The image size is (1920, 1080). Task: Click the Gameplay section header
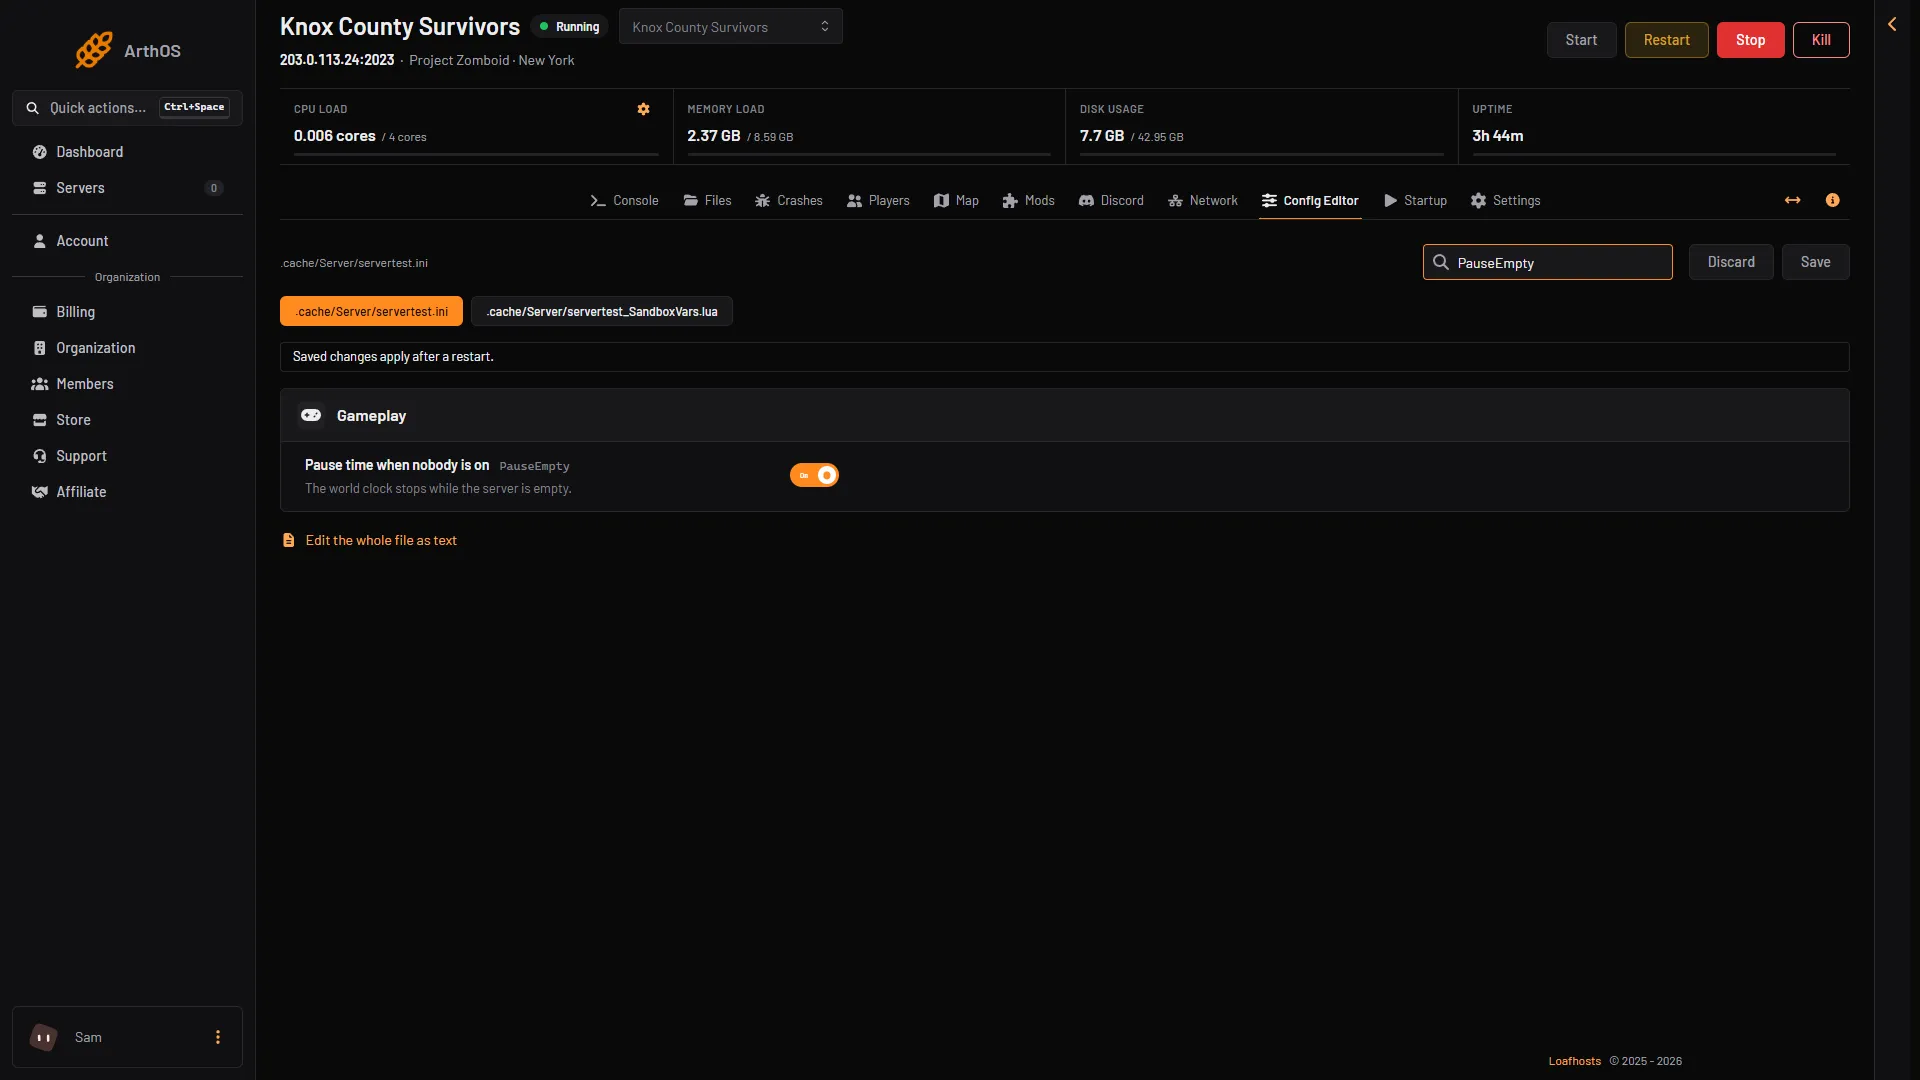click(x=1064, y=415)
